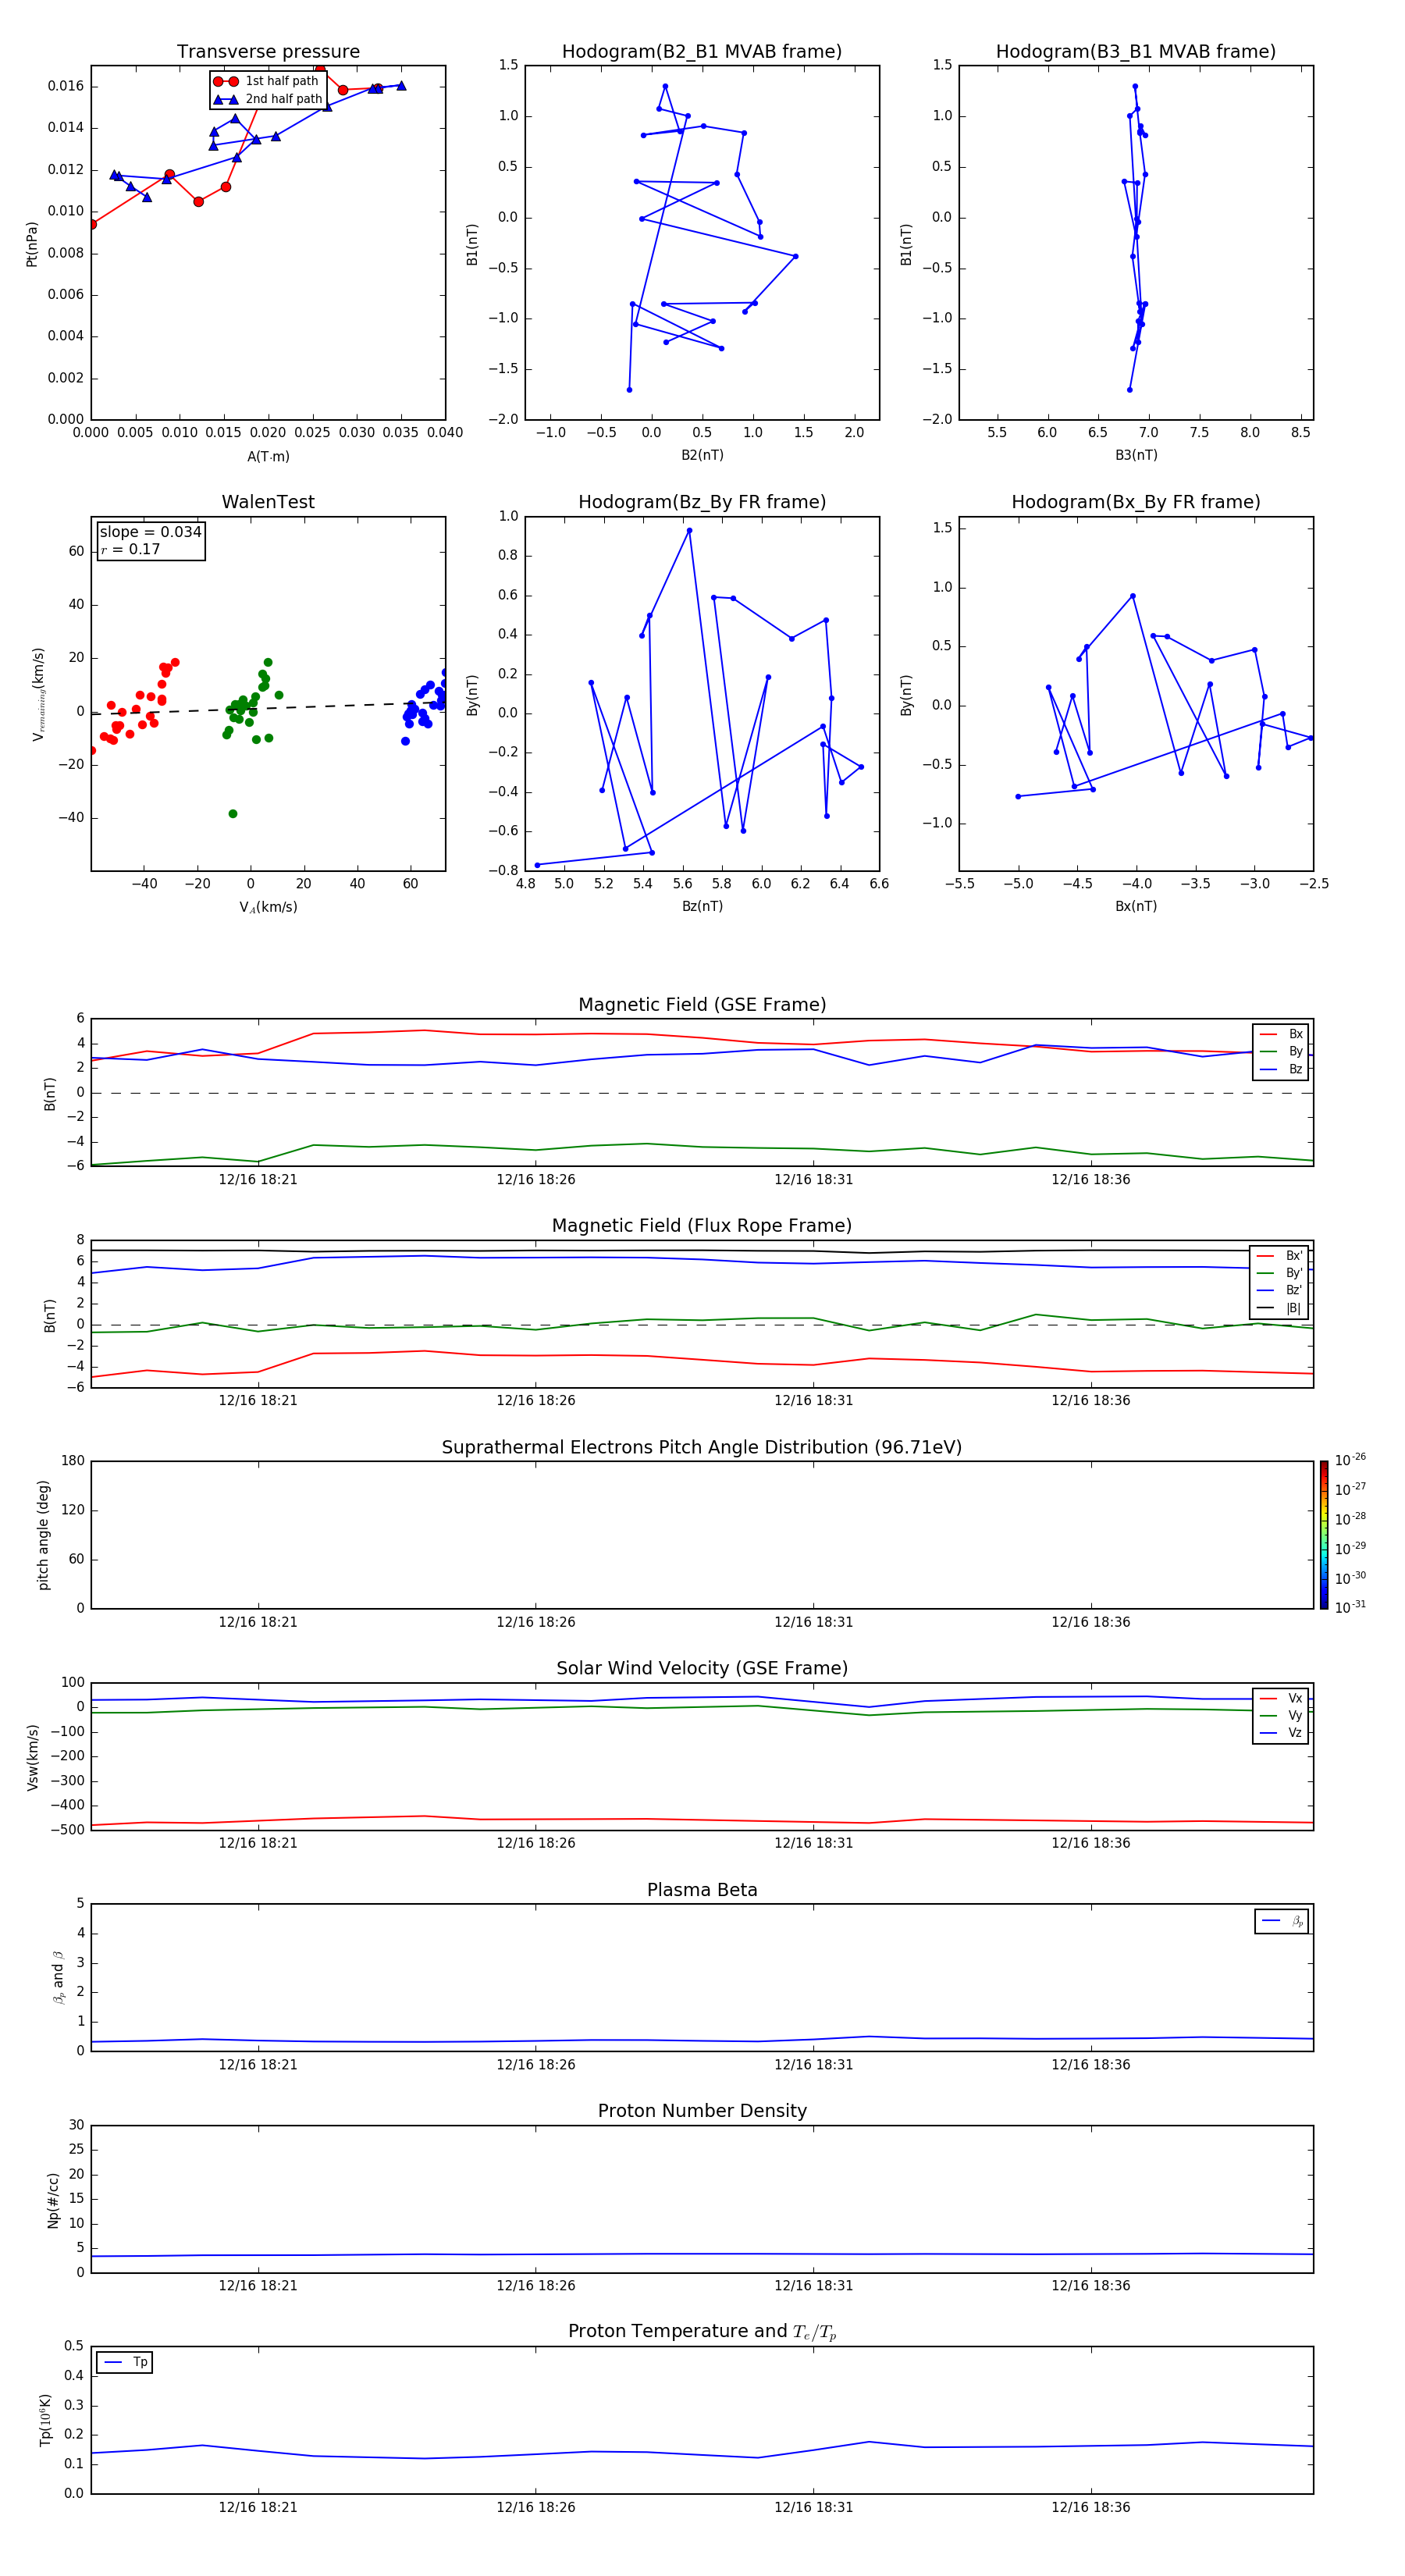Click the dashed regression line in WalenTest
This screenshot has height=2576, width=1405.
click(268, 708)
